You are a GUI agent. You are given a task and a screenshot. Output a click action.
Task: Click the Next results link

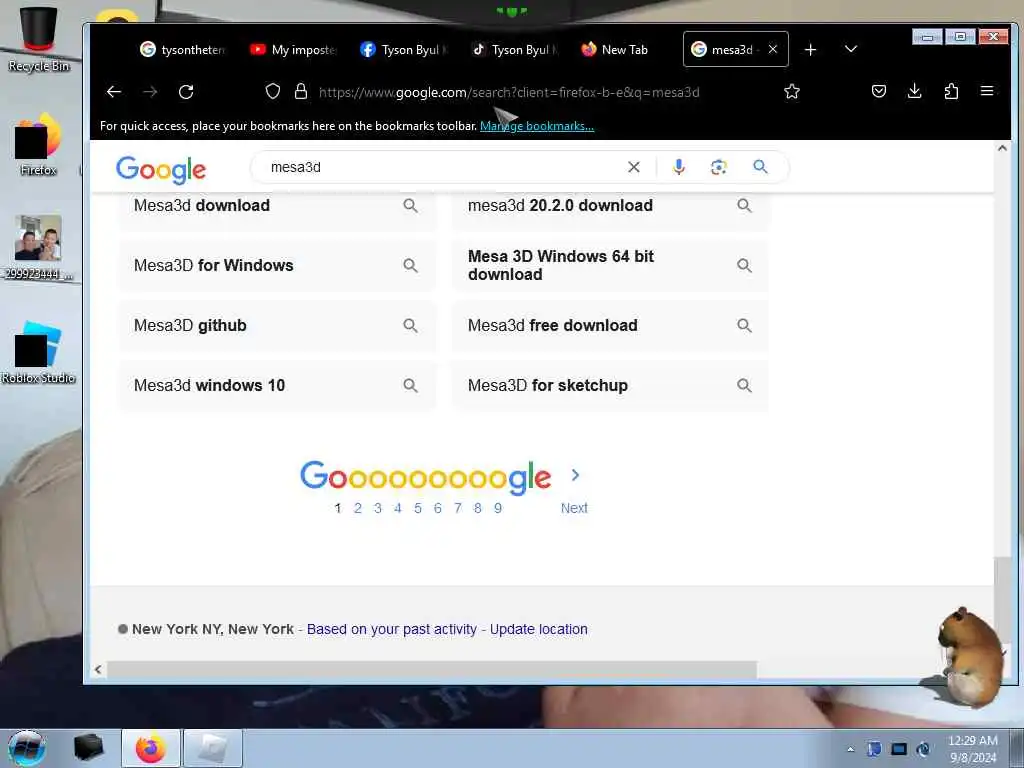point(574,508)
